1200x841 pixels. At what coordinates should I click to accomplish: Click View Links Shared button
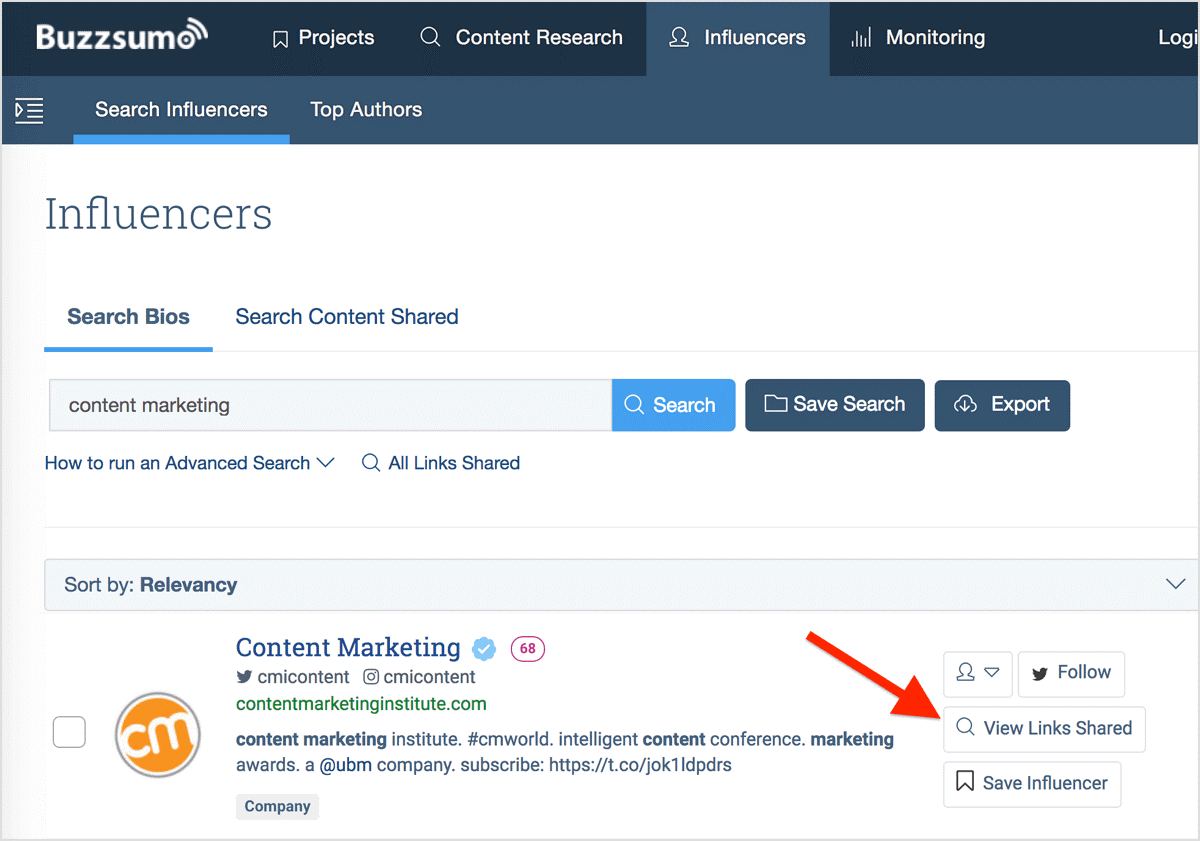click(1044, 729)
